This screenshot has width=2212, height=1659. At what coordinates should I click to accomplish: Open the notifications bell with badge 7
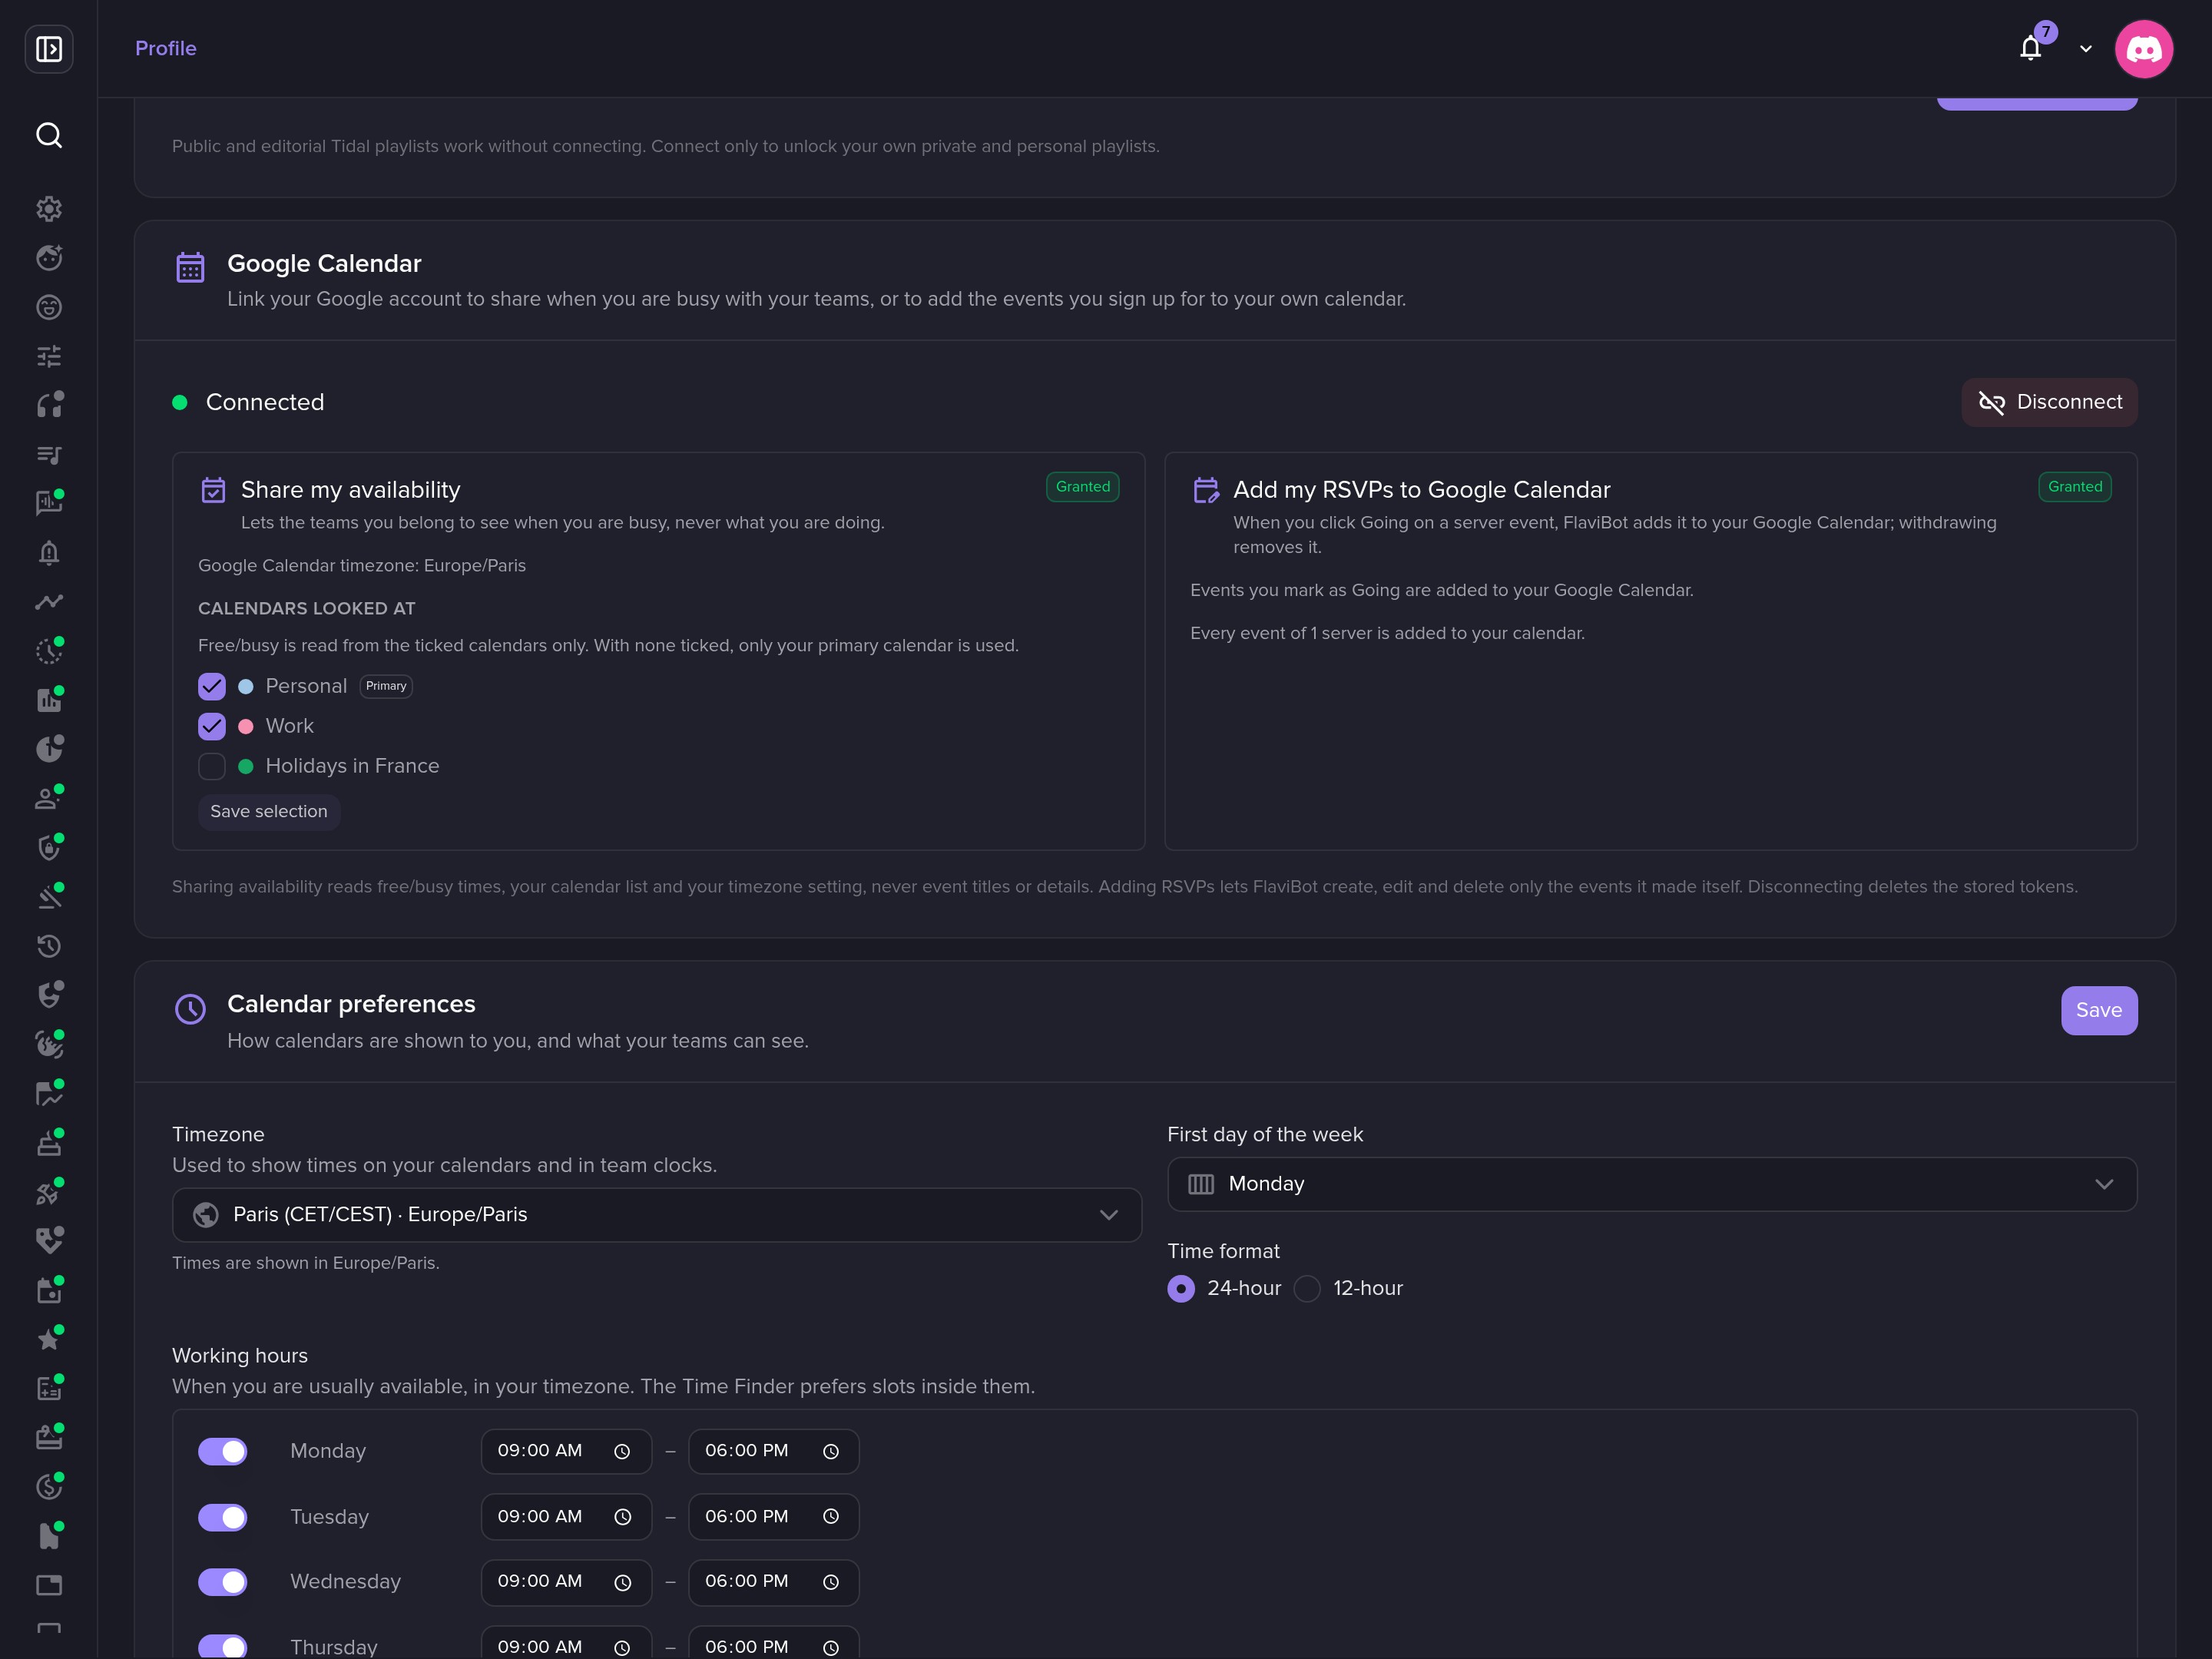[x=2030, y=48]
